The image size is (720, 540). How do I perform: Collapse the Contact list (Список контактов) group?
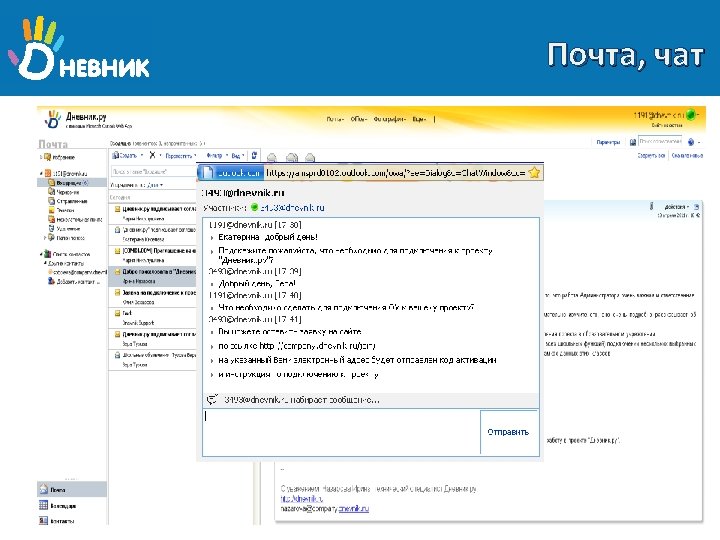click(x=41, y=253)
